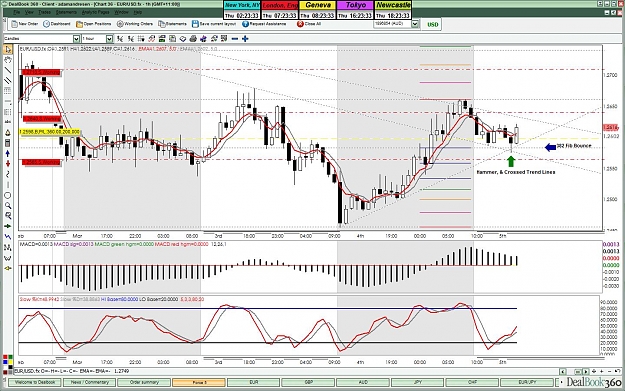Switch to News / Commentary tab

(x=90, y=382)
